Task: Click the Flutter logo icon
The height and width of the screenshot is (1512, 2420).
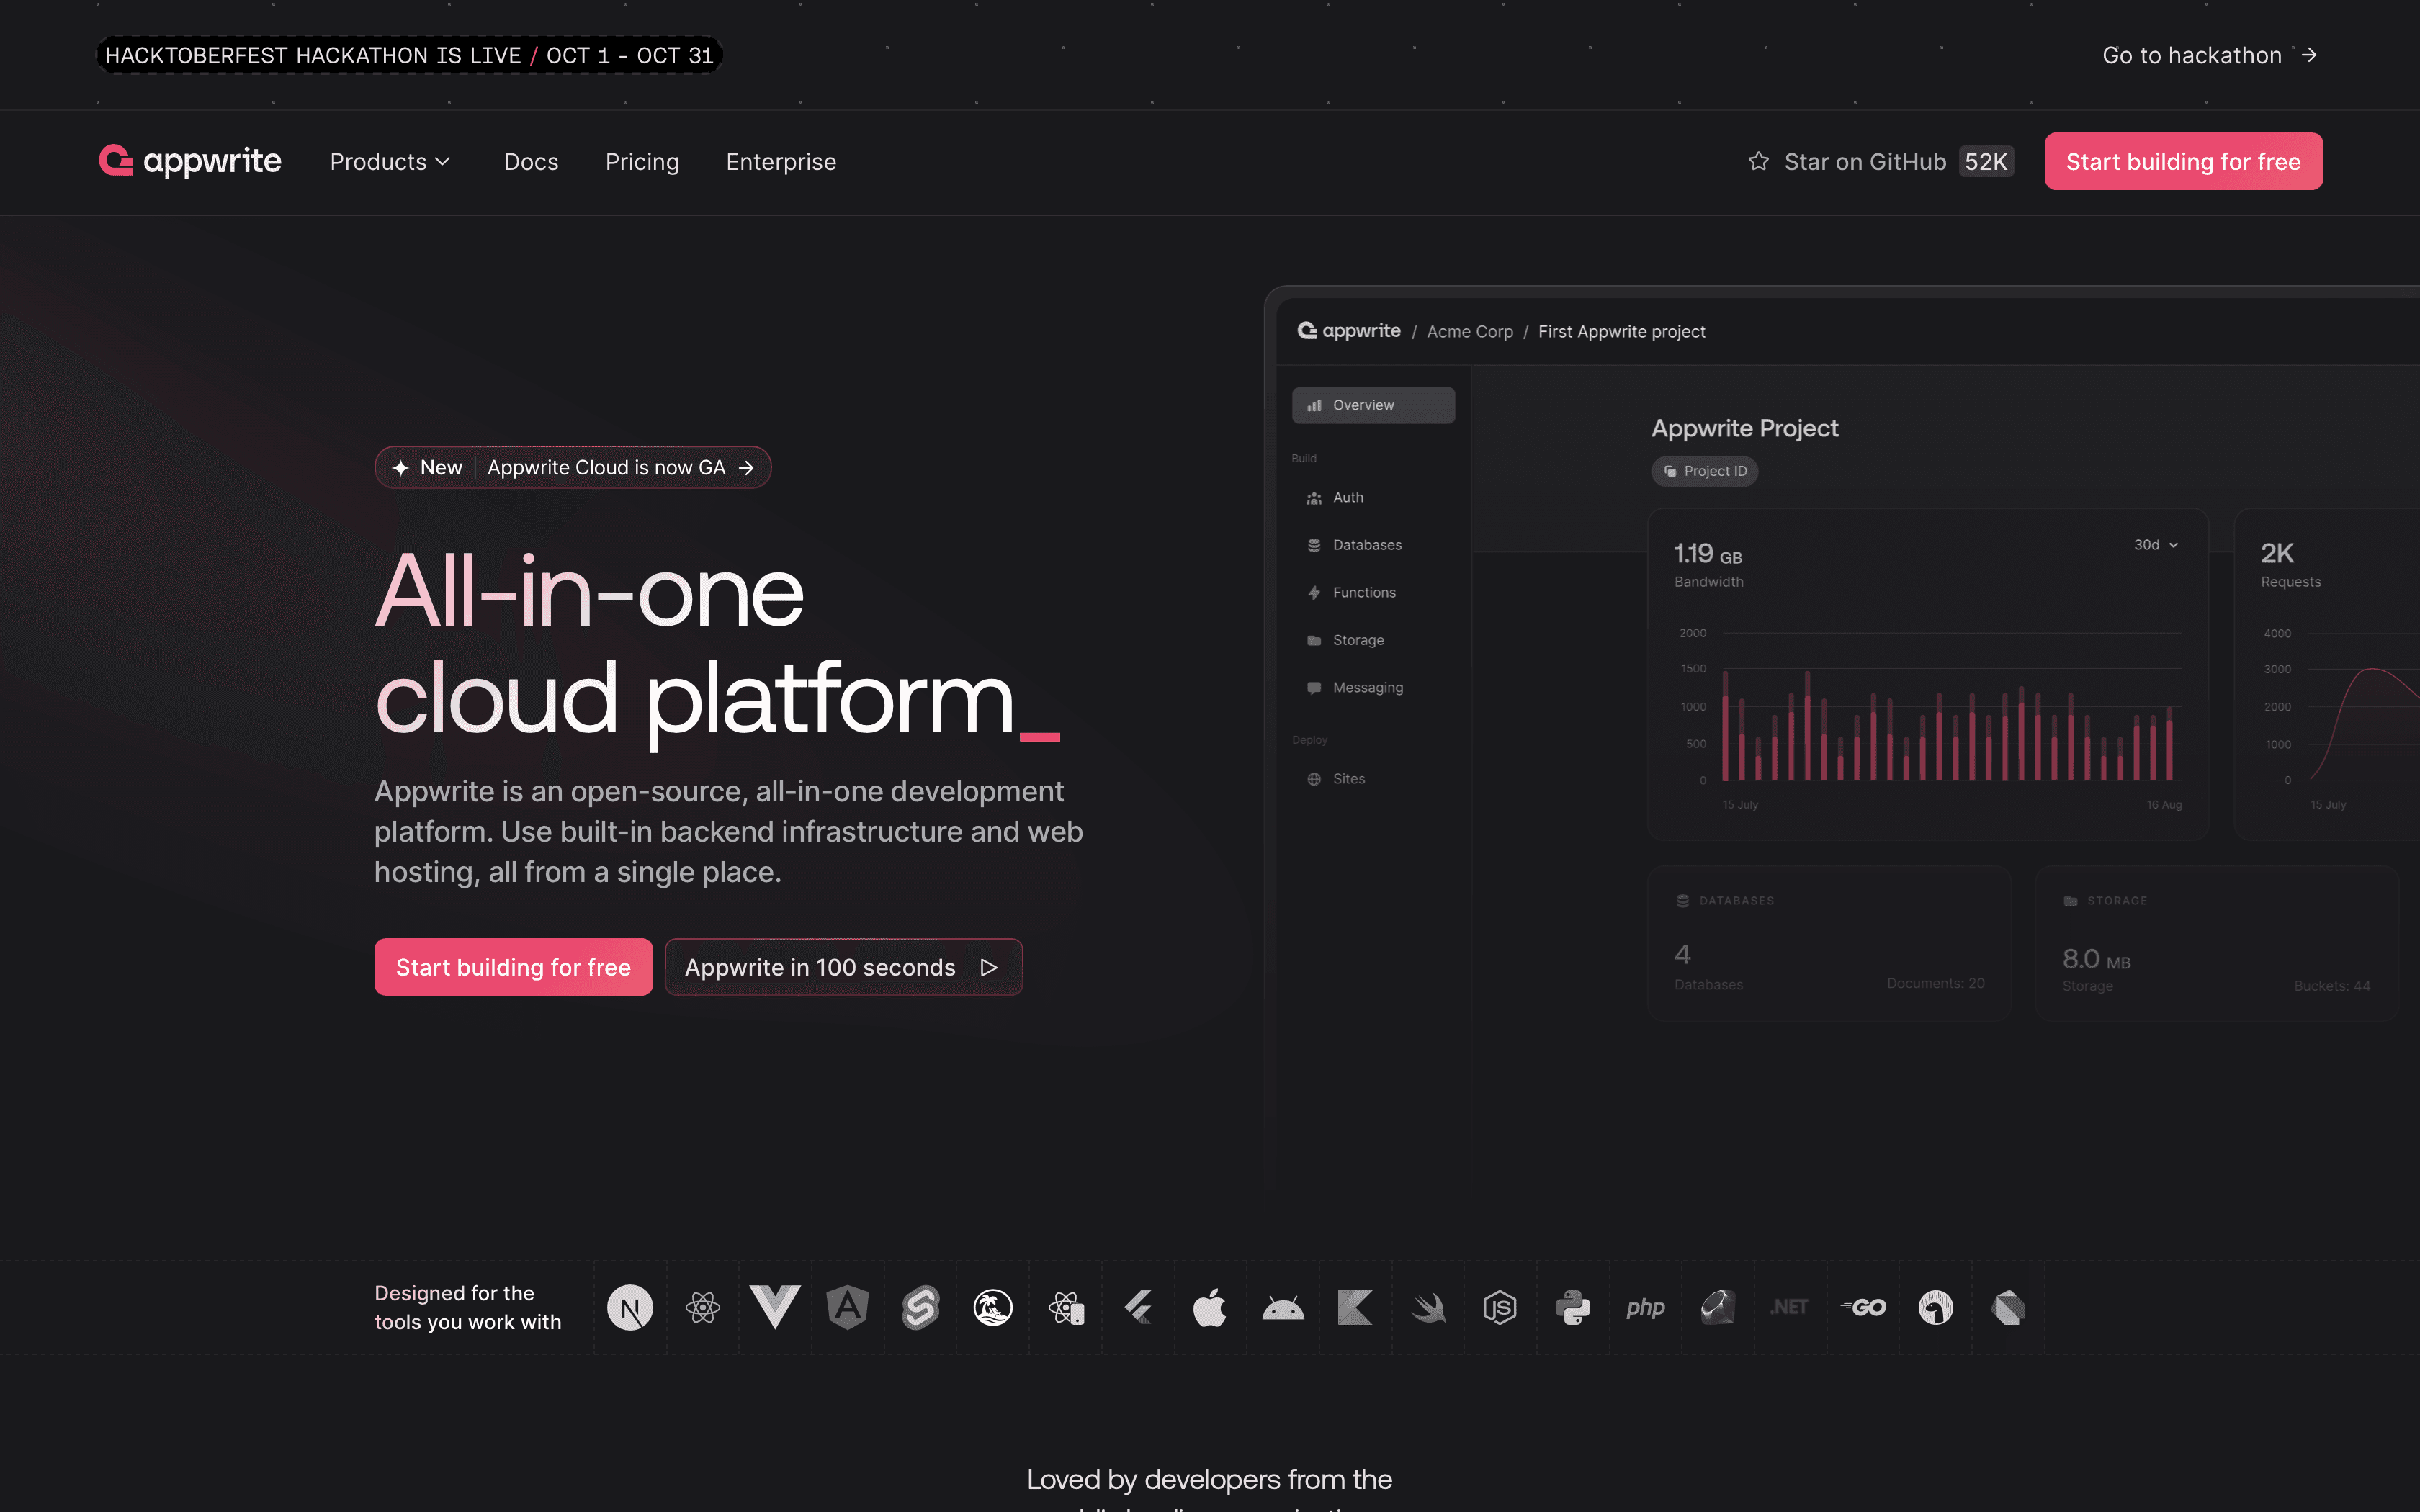Action: click(1138, 1307)
